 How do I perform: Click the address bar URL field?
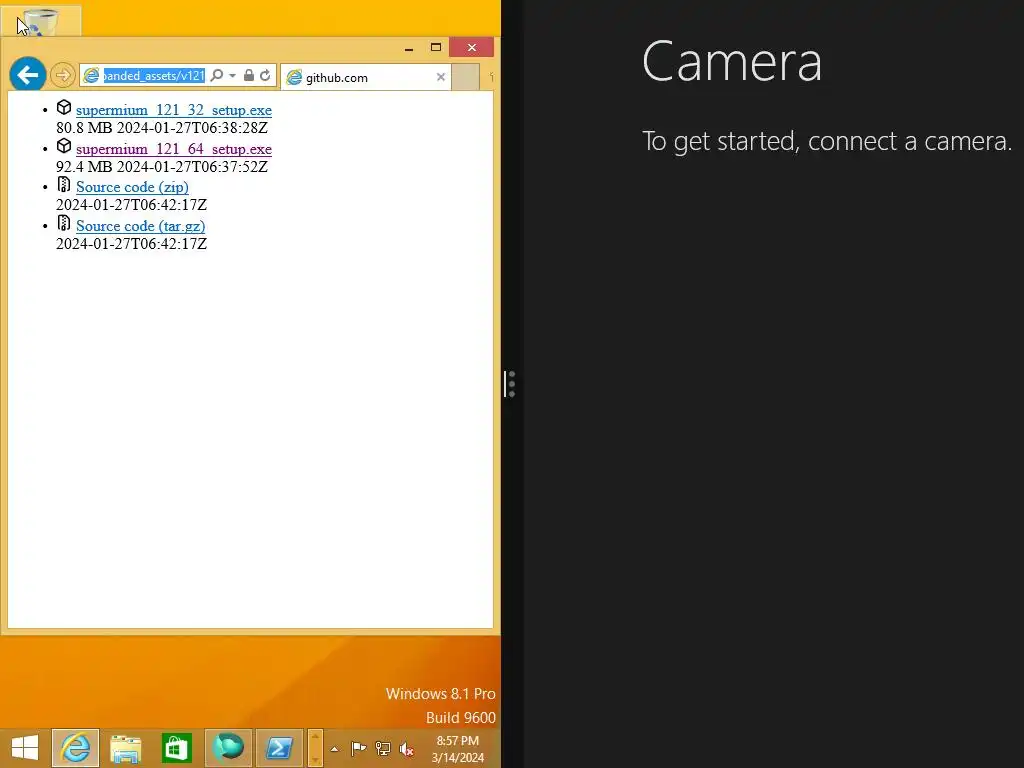click(x=154, y=76)
